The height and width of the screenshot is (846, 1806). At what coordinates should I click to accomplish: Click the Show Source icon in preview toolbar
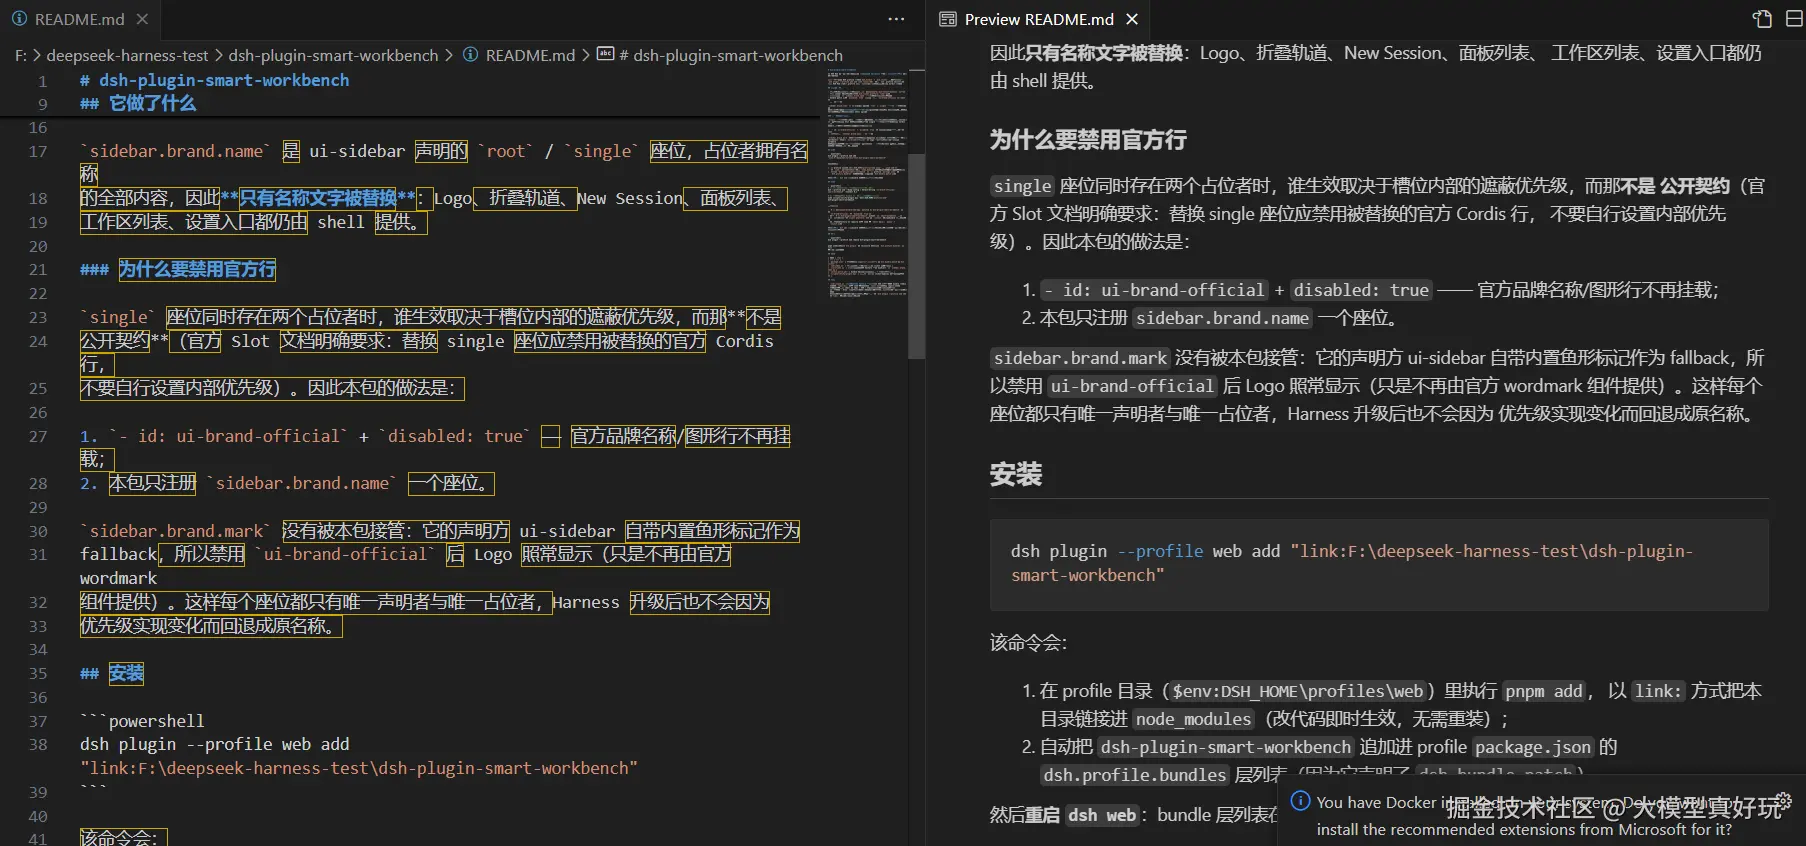[x=1762, y=19]
